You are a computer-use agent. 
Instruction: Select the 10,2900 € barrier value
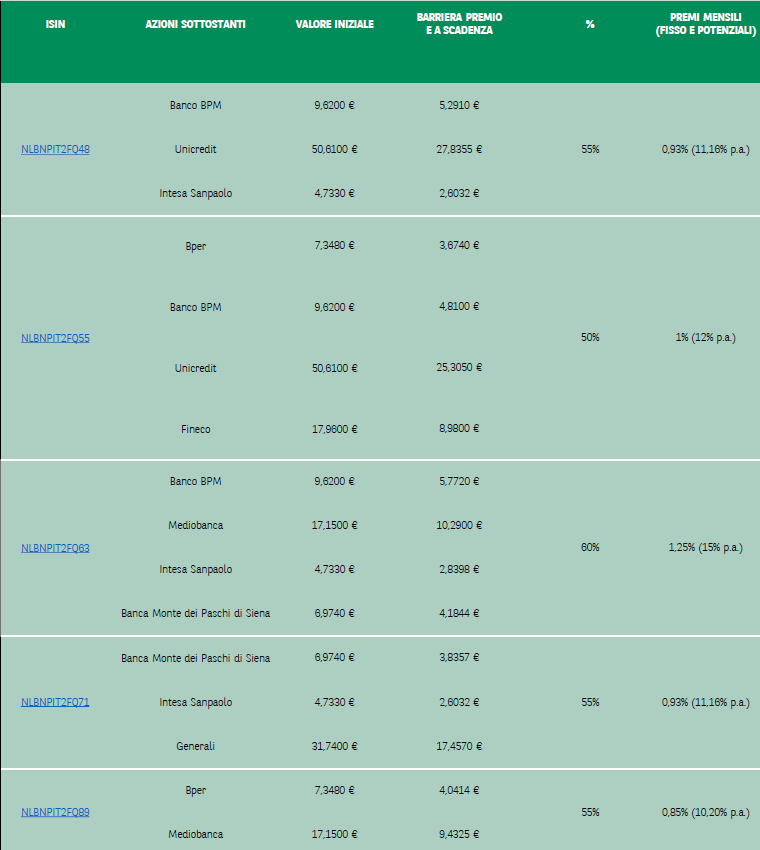(459, 525)
